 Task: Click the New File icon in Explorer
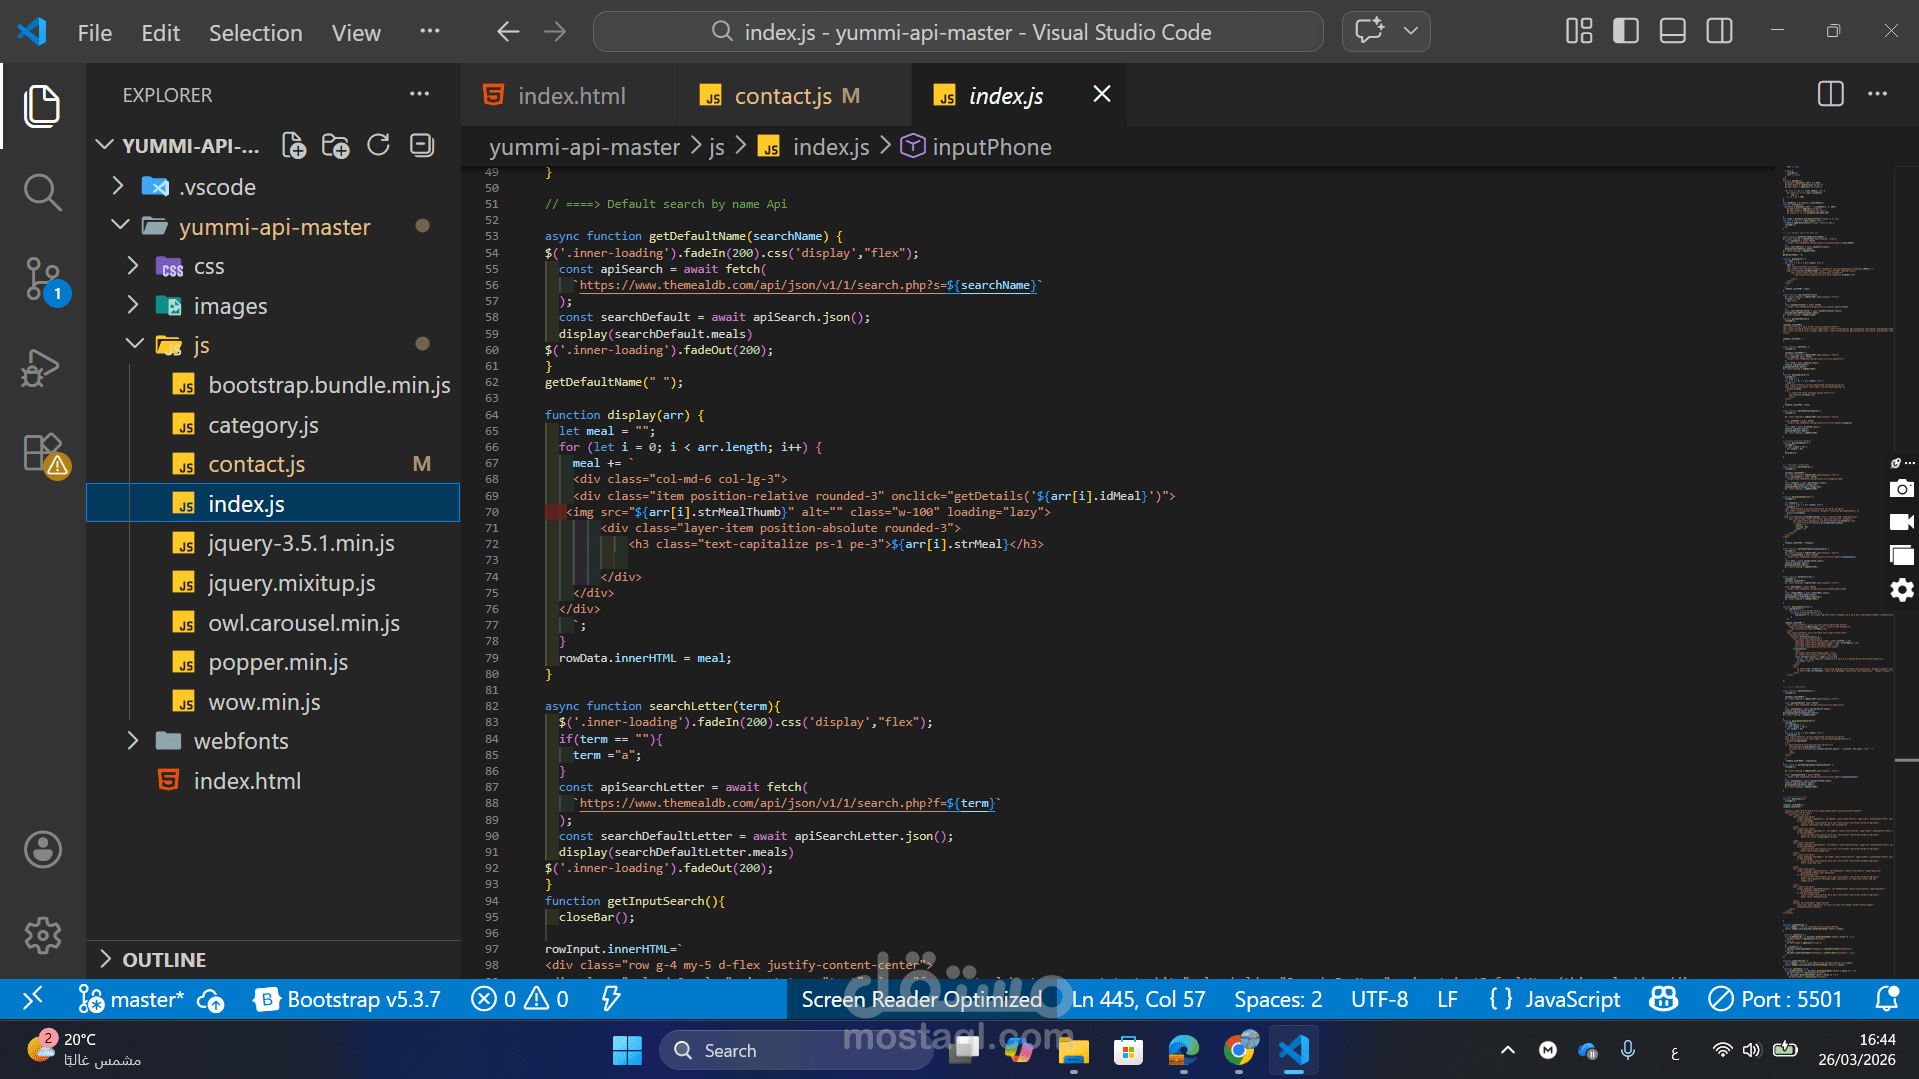[x=293, y=146]
